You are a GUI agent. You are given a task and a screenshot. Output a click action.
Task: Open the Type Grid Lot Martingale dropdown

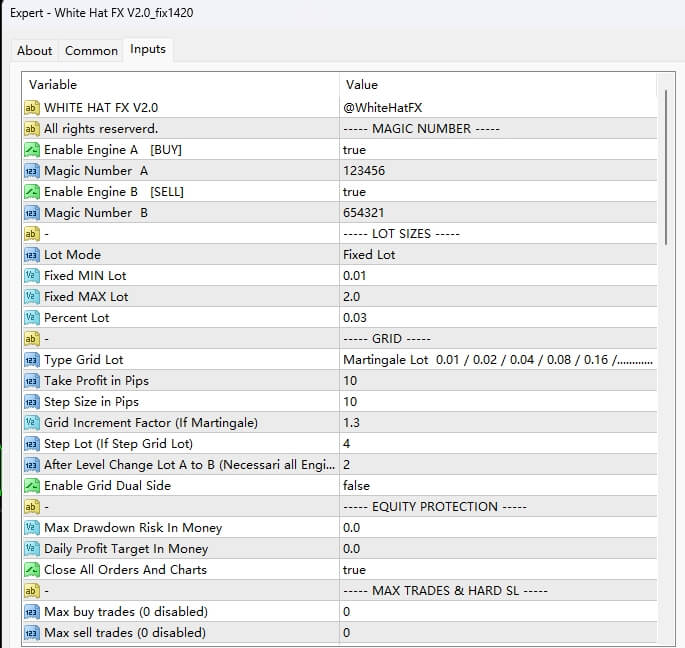click(x=498, y=360)
